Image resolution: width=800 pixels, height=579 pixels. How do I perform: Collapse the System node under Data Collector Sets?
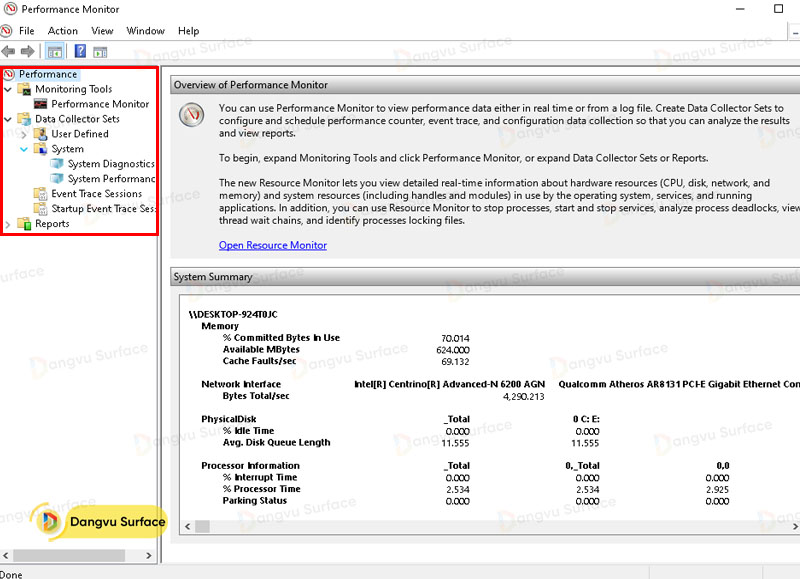24,149
